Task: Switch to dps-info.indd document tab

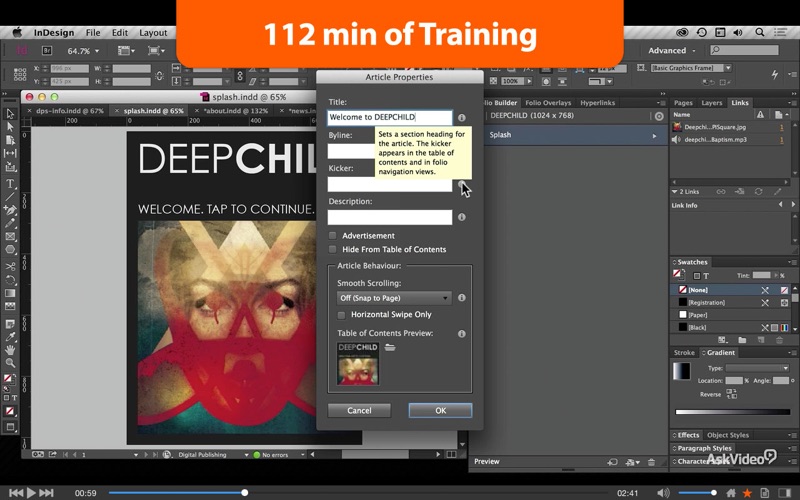Action: 70,111
